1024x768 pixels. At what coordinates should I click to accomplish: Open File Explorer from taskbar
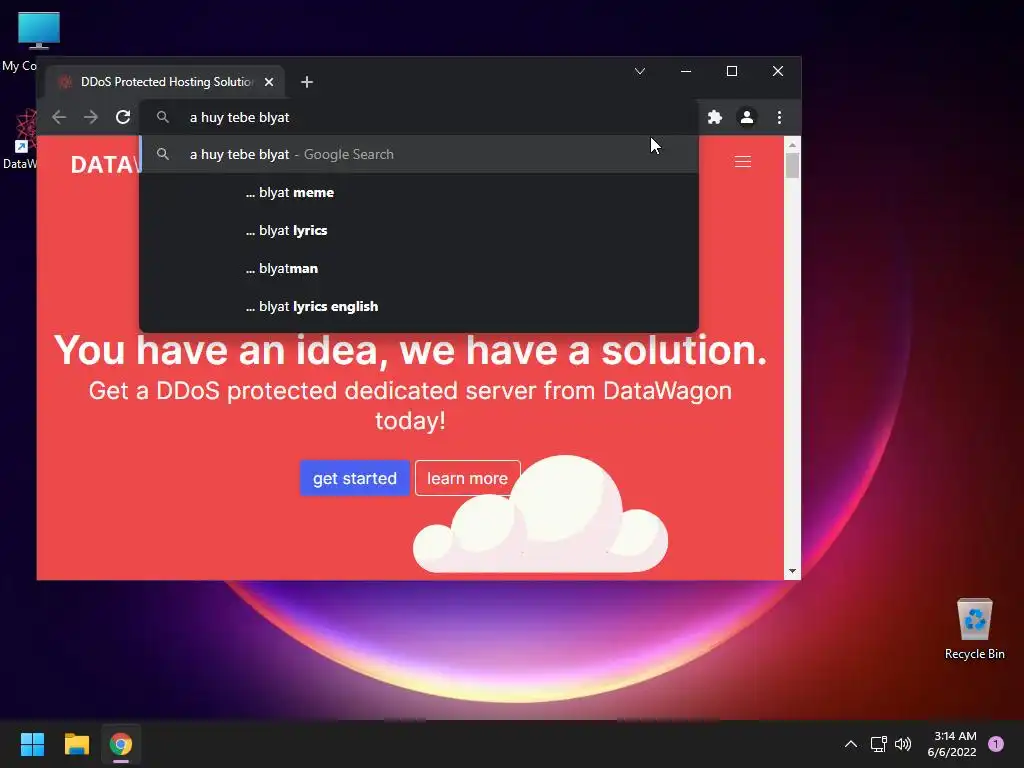(x=76, y=744)
